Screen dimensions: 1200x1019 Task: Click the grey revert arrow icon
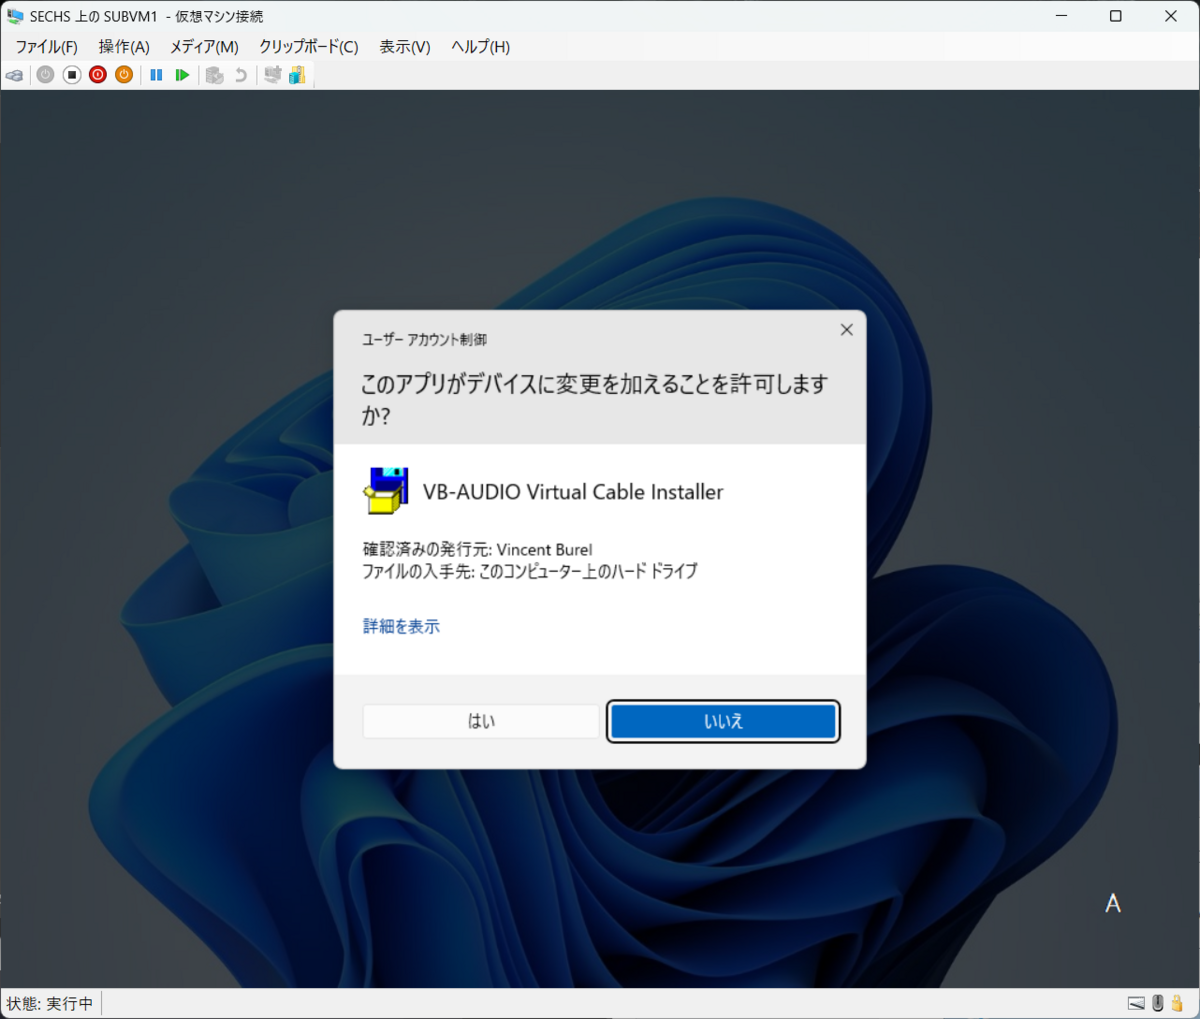tap(240, 75)
